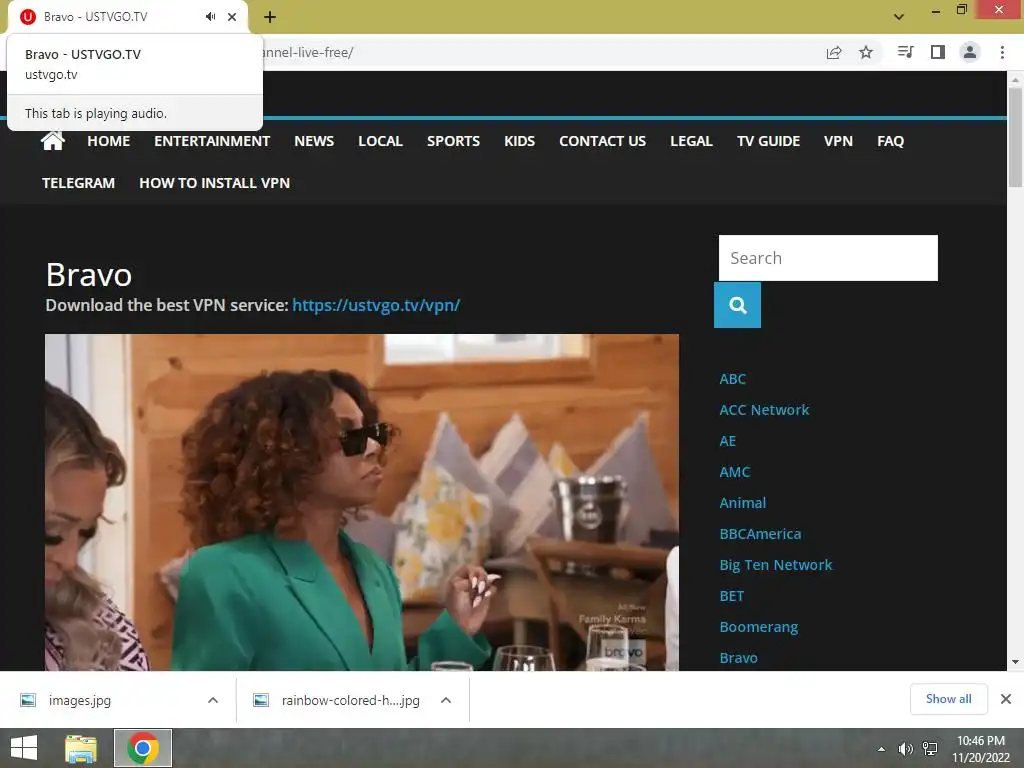This screenshot has height=768, width=1024.
Task: Open the ABC channel link
Action: (x=733, y=379)
